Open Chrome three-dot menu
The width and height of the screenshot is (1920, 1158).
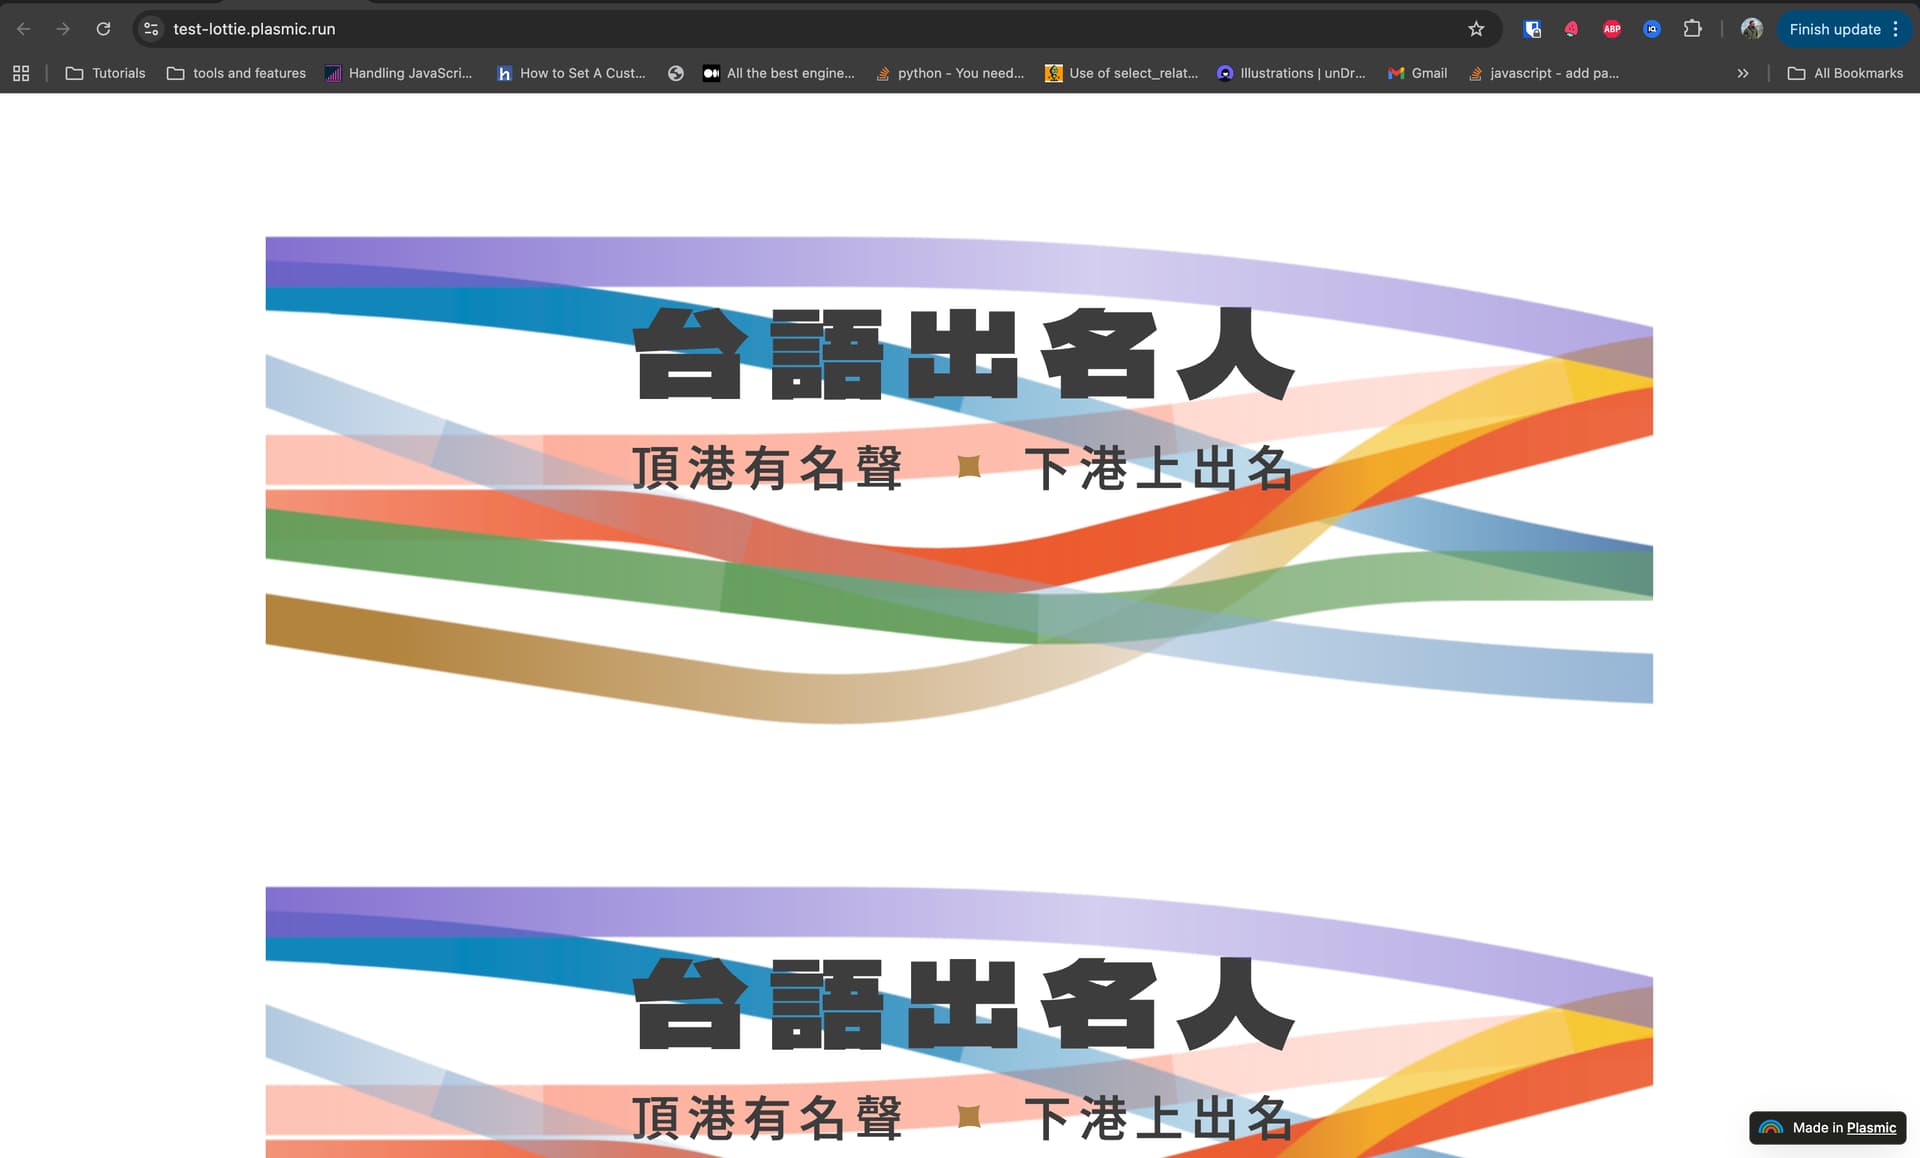click(1896, 29)
